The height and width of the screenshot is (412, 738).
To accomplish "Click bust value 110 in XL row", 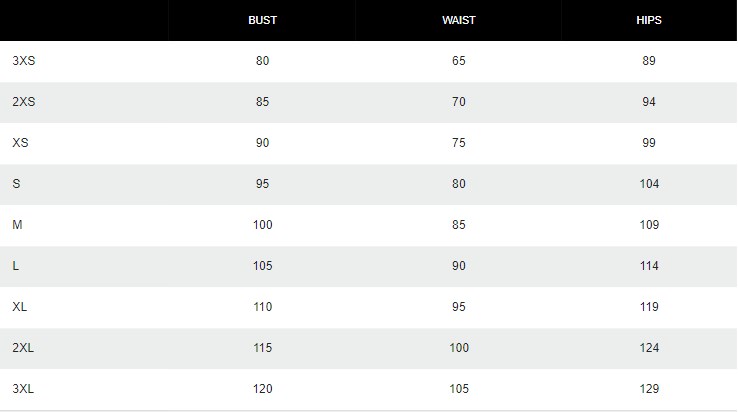I will tap(263, 307).
